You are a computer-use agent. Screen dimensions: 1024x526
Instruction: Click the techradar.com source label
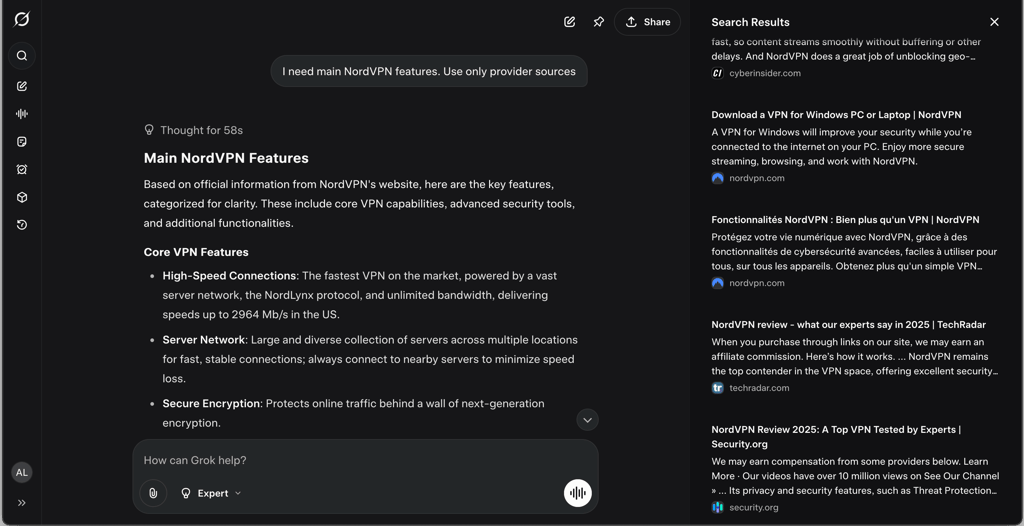759,387
